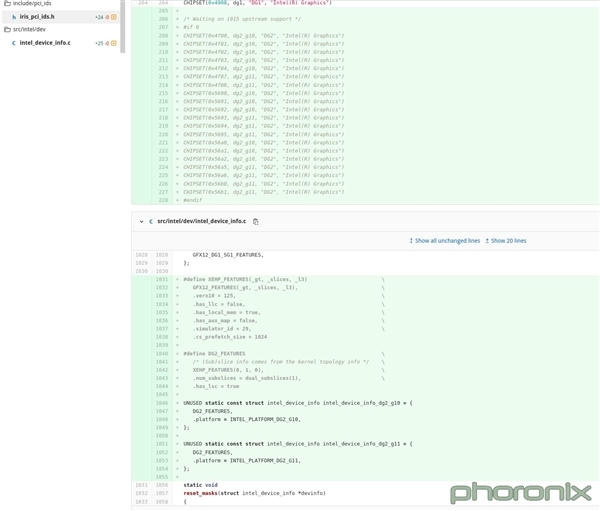Collapse the src/intel/dev folder

(25, 29)
